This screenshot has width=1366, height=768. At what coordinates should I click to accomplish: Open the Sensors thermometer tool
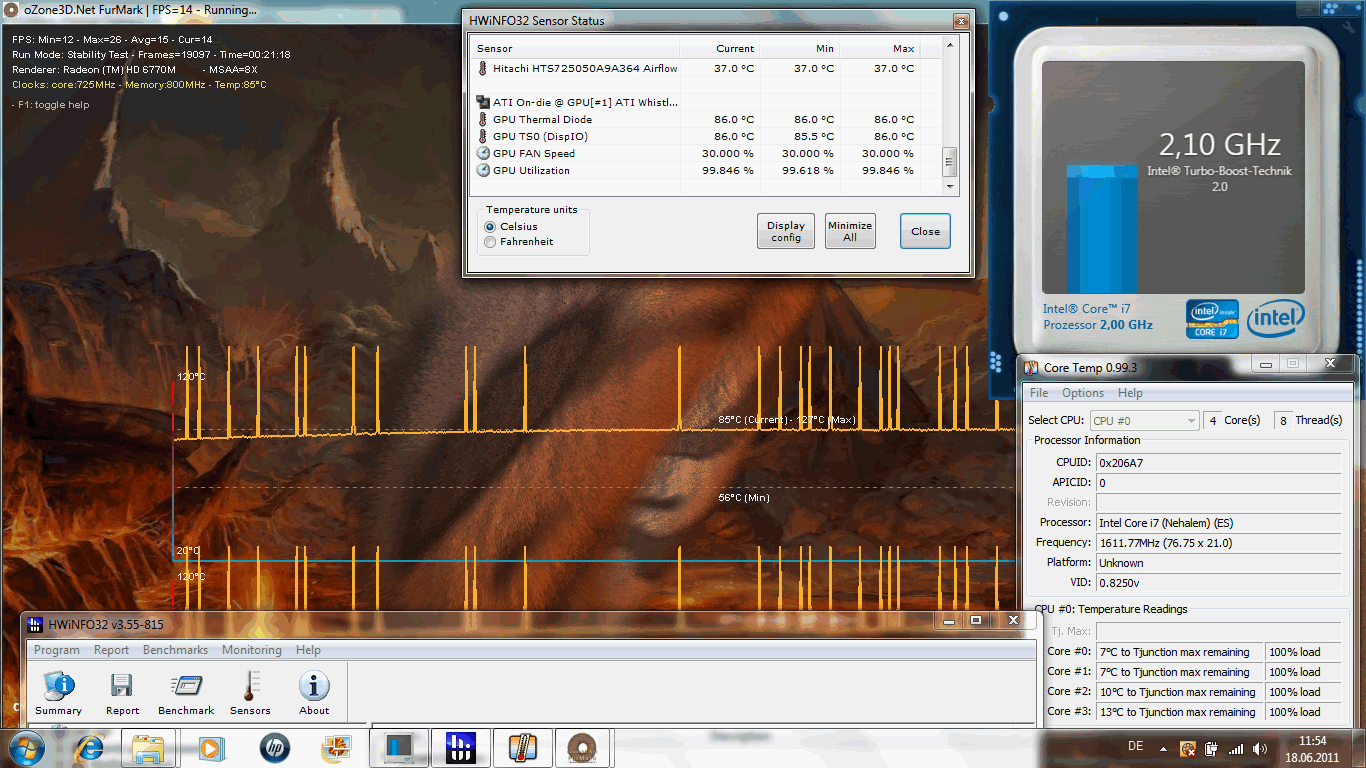250,693
